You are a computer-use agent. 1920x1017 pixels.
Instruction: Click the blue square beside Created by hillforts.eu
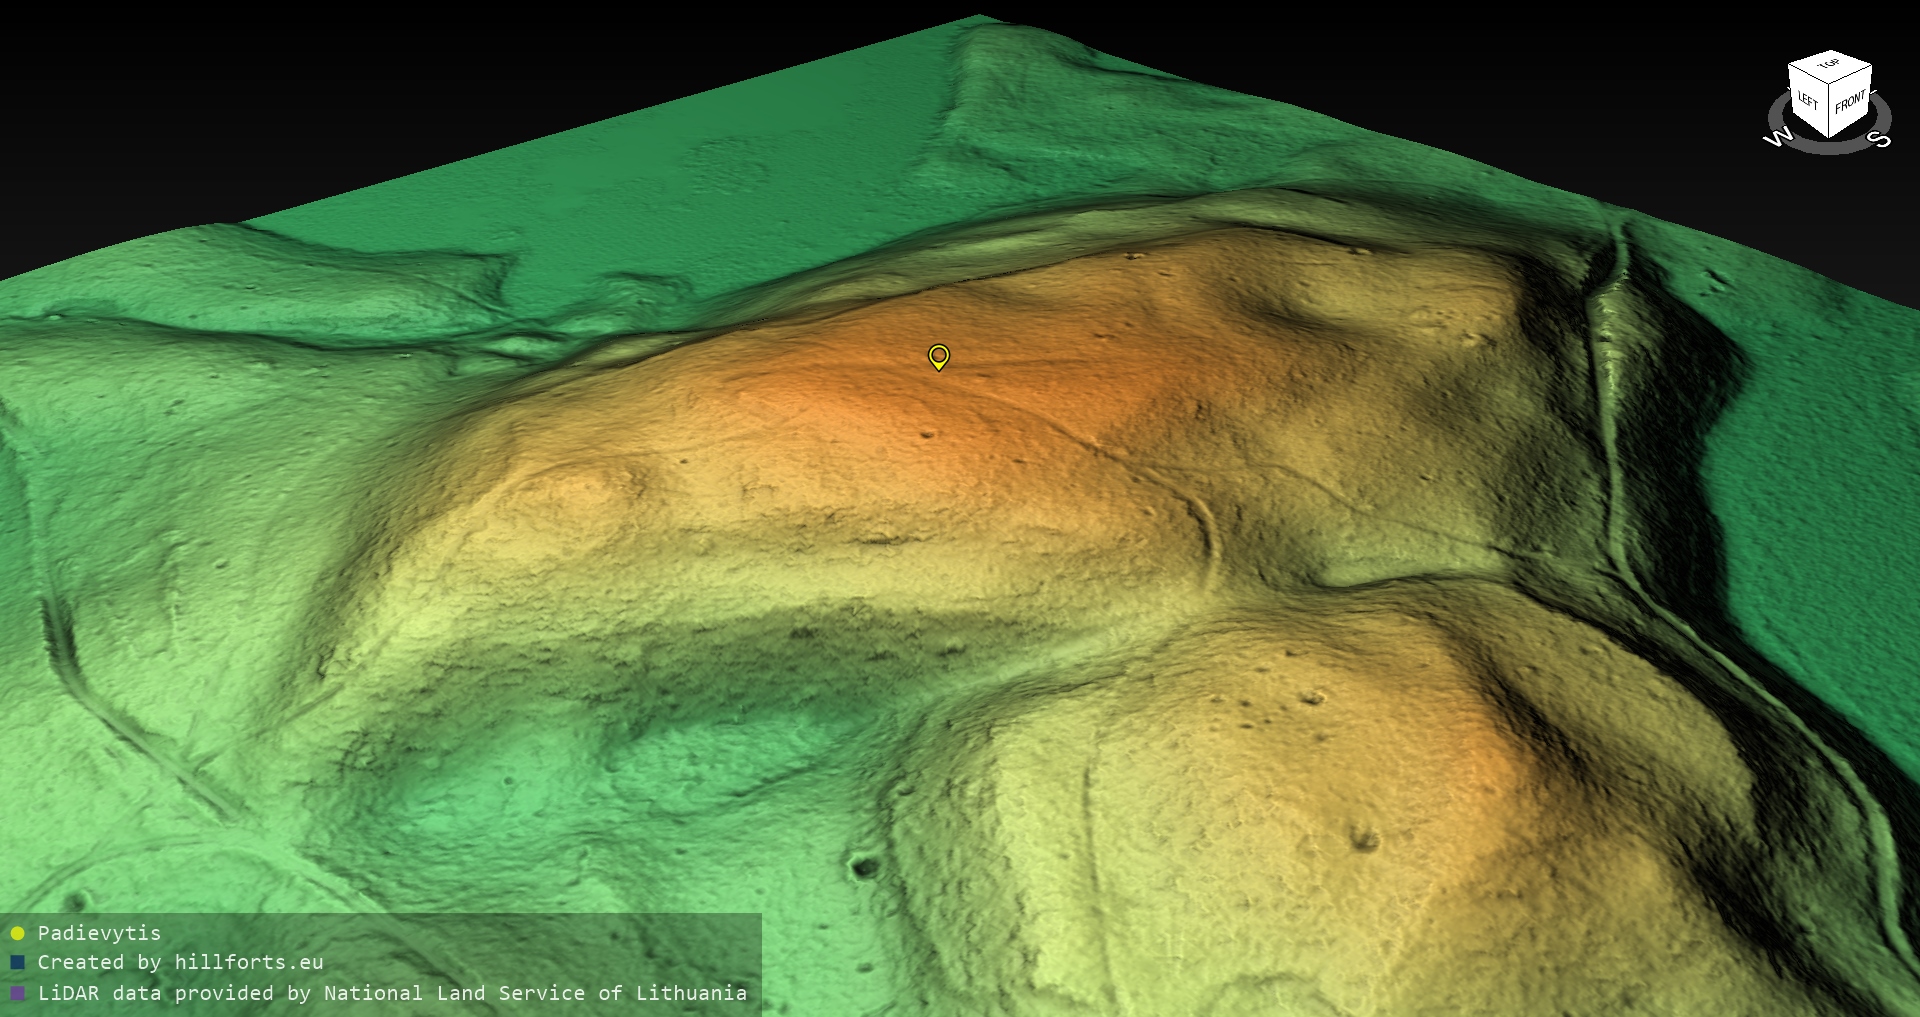17,962
